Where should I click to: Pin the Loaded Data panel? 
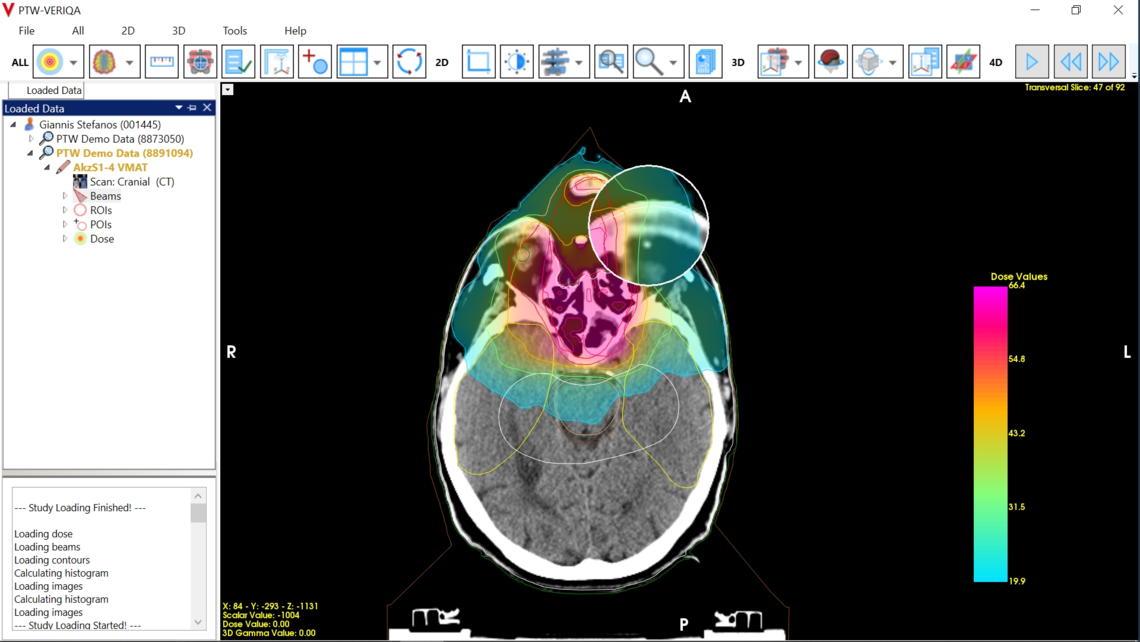tap(193, 108)
